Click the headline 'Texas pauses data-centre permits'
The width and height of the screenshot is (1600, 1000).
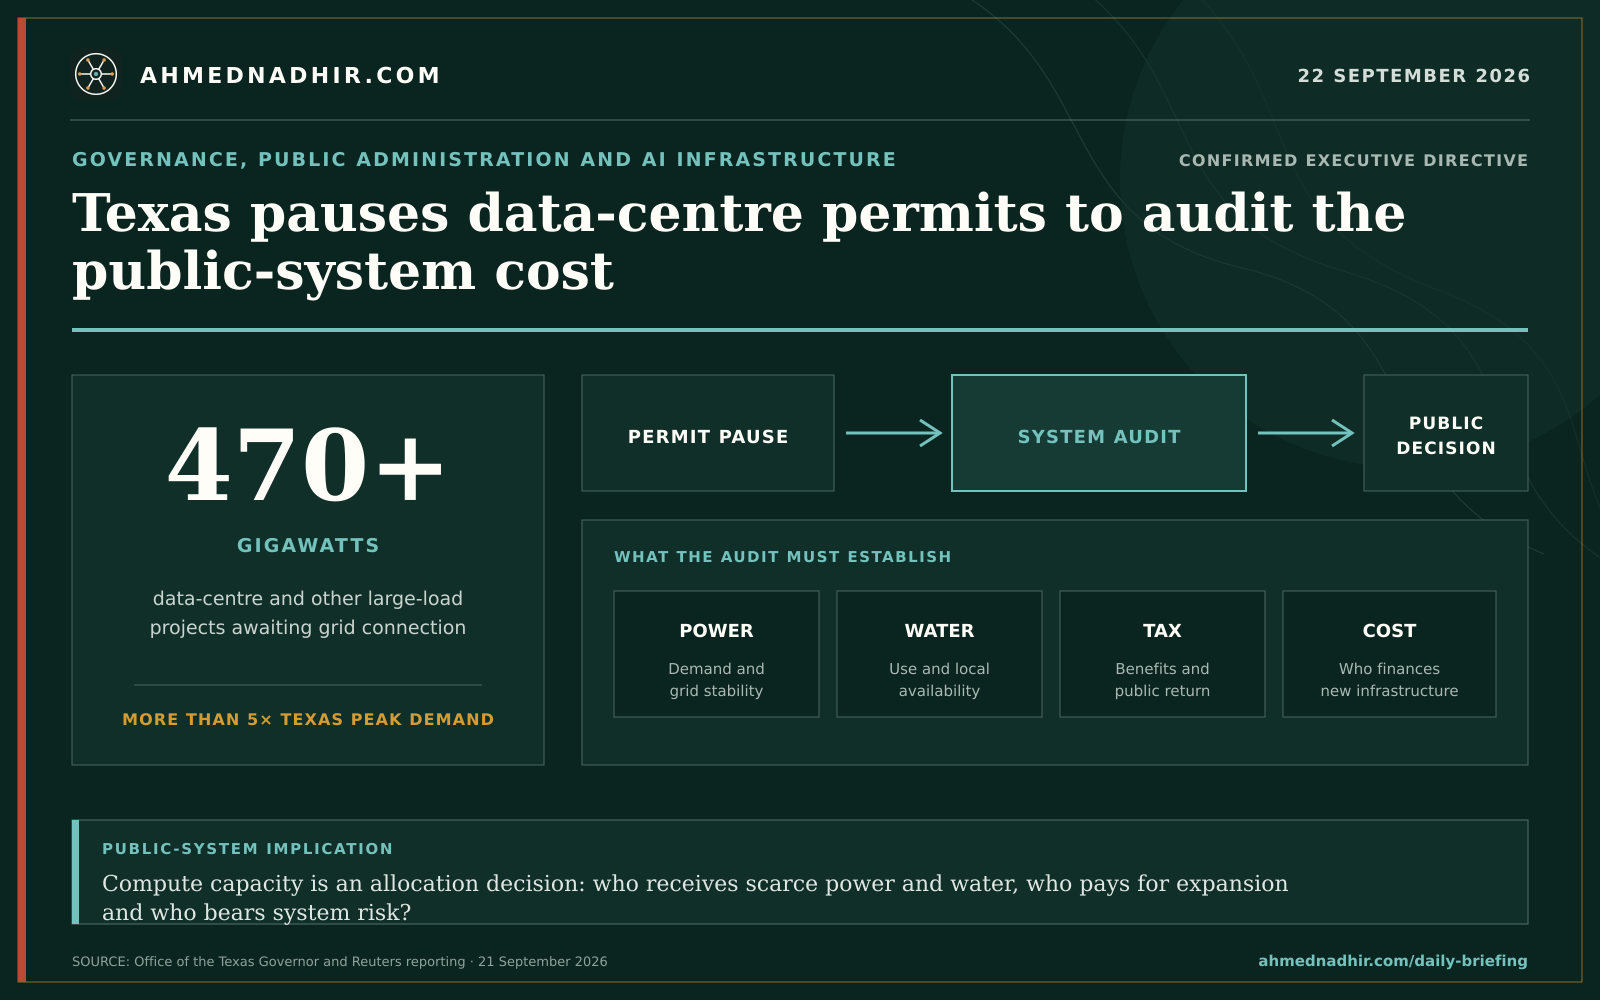tap(560, 213)
